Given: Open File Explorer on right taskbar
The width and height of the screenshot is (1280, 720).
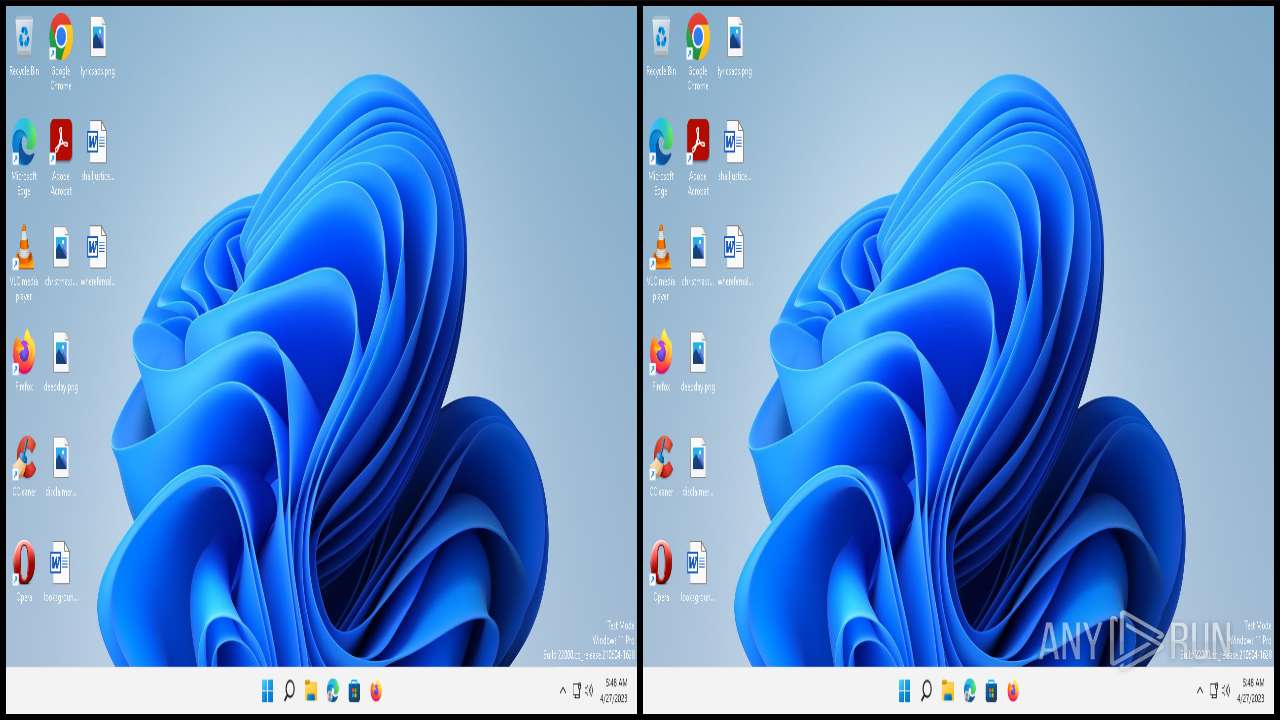Looking at the screenshot, I should (x=948, y=691).
